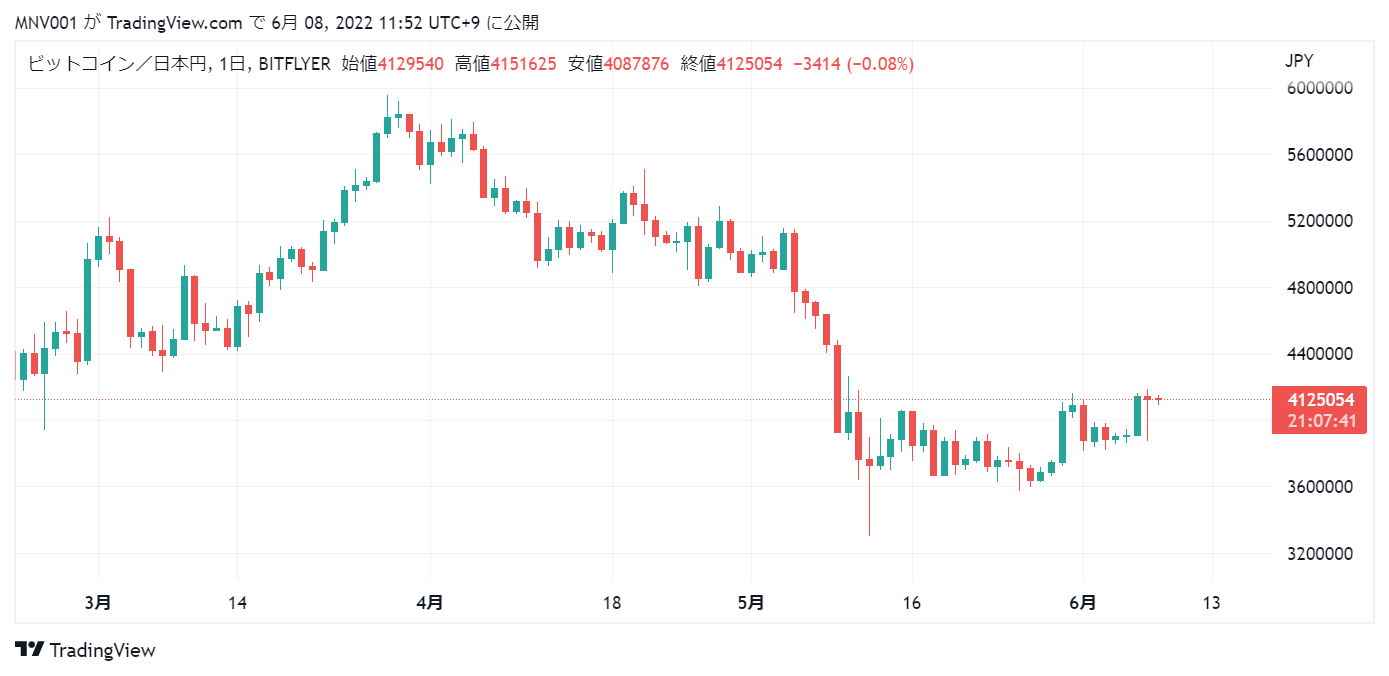Click the 6月 date axis label
Image resolution: width=1389 pixels, height=676 pixels.
(1083, 602)
